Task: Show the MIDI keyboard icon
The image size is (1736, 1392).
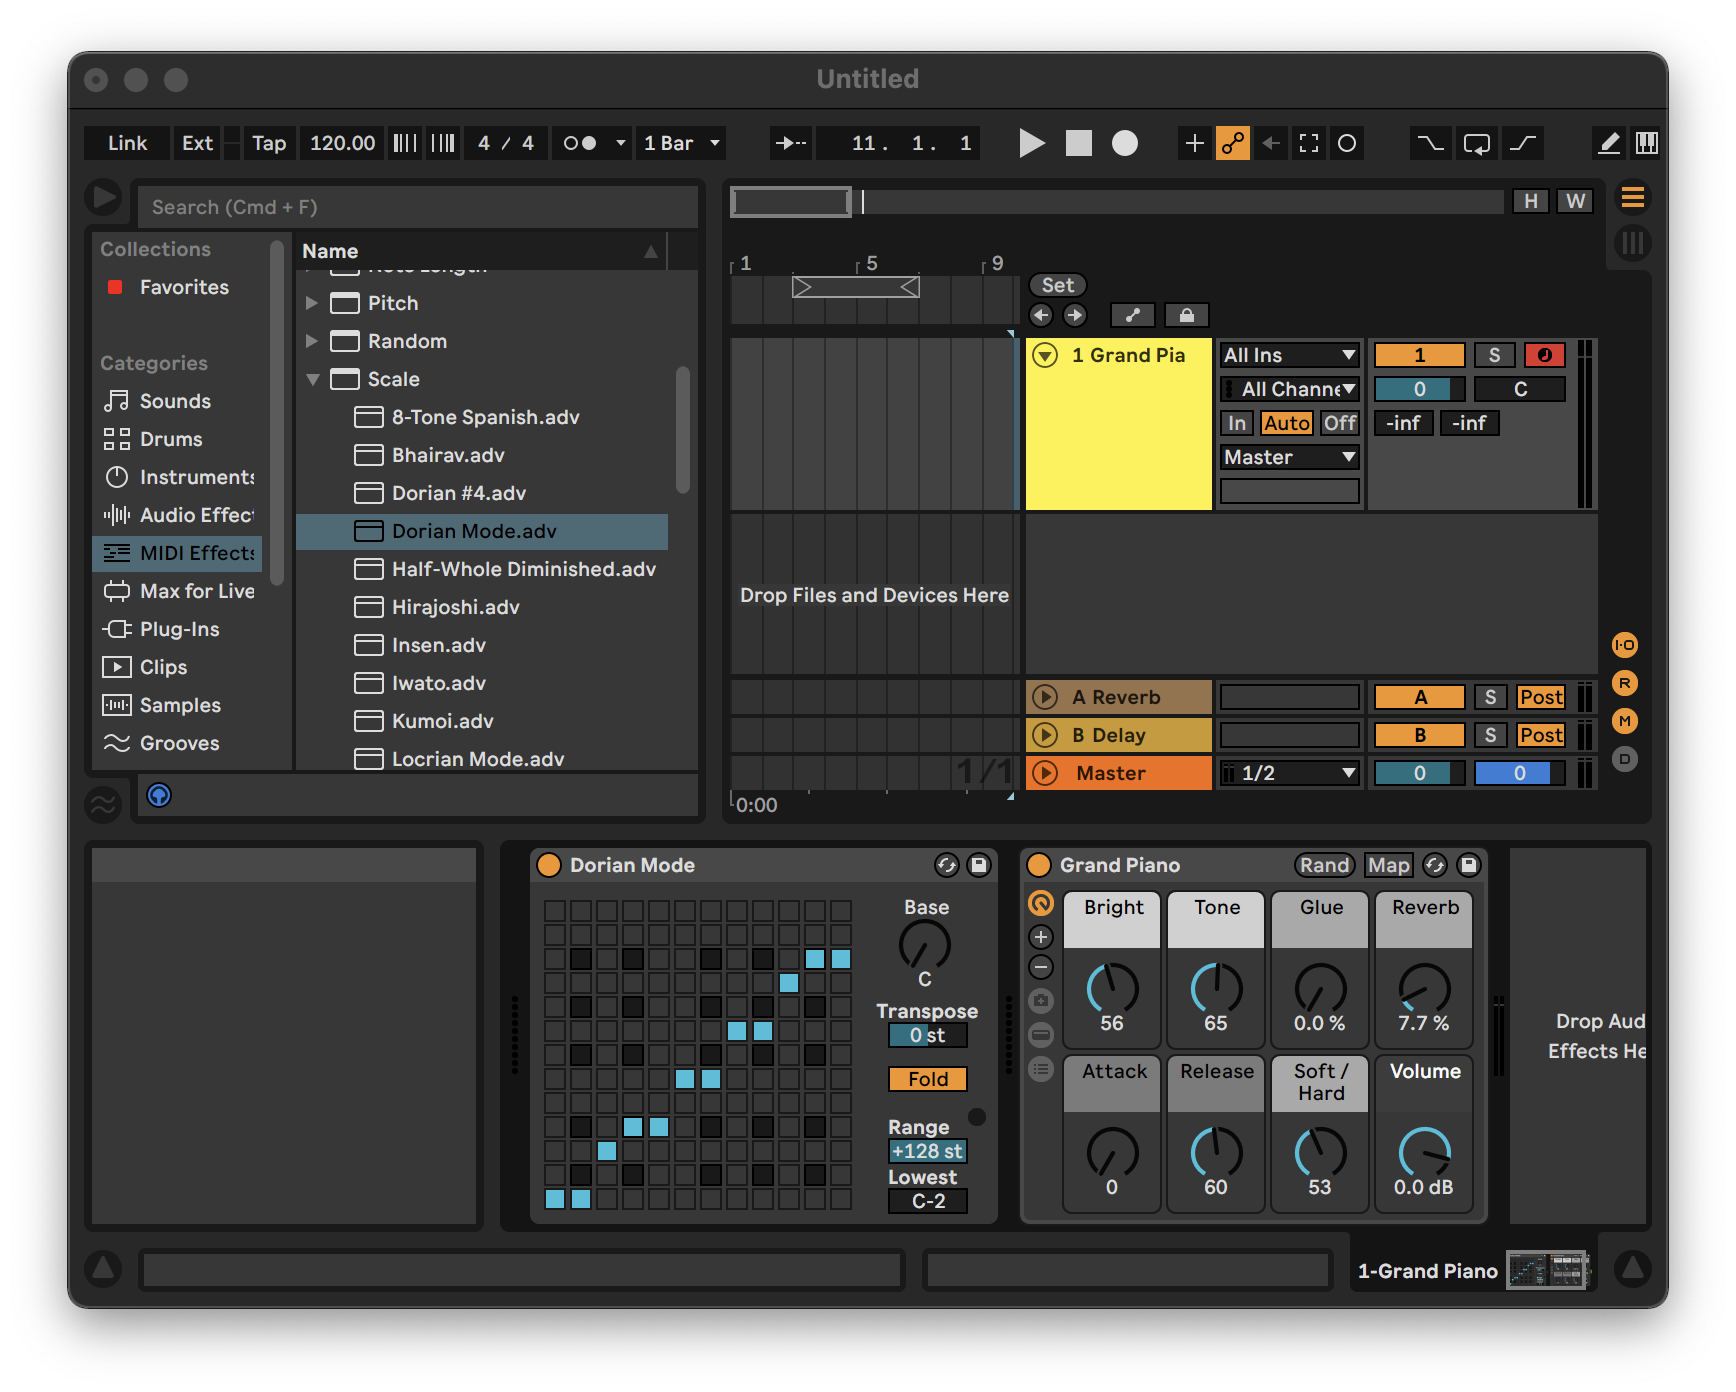Action: pyautogui.click(x=1646, y=143)
